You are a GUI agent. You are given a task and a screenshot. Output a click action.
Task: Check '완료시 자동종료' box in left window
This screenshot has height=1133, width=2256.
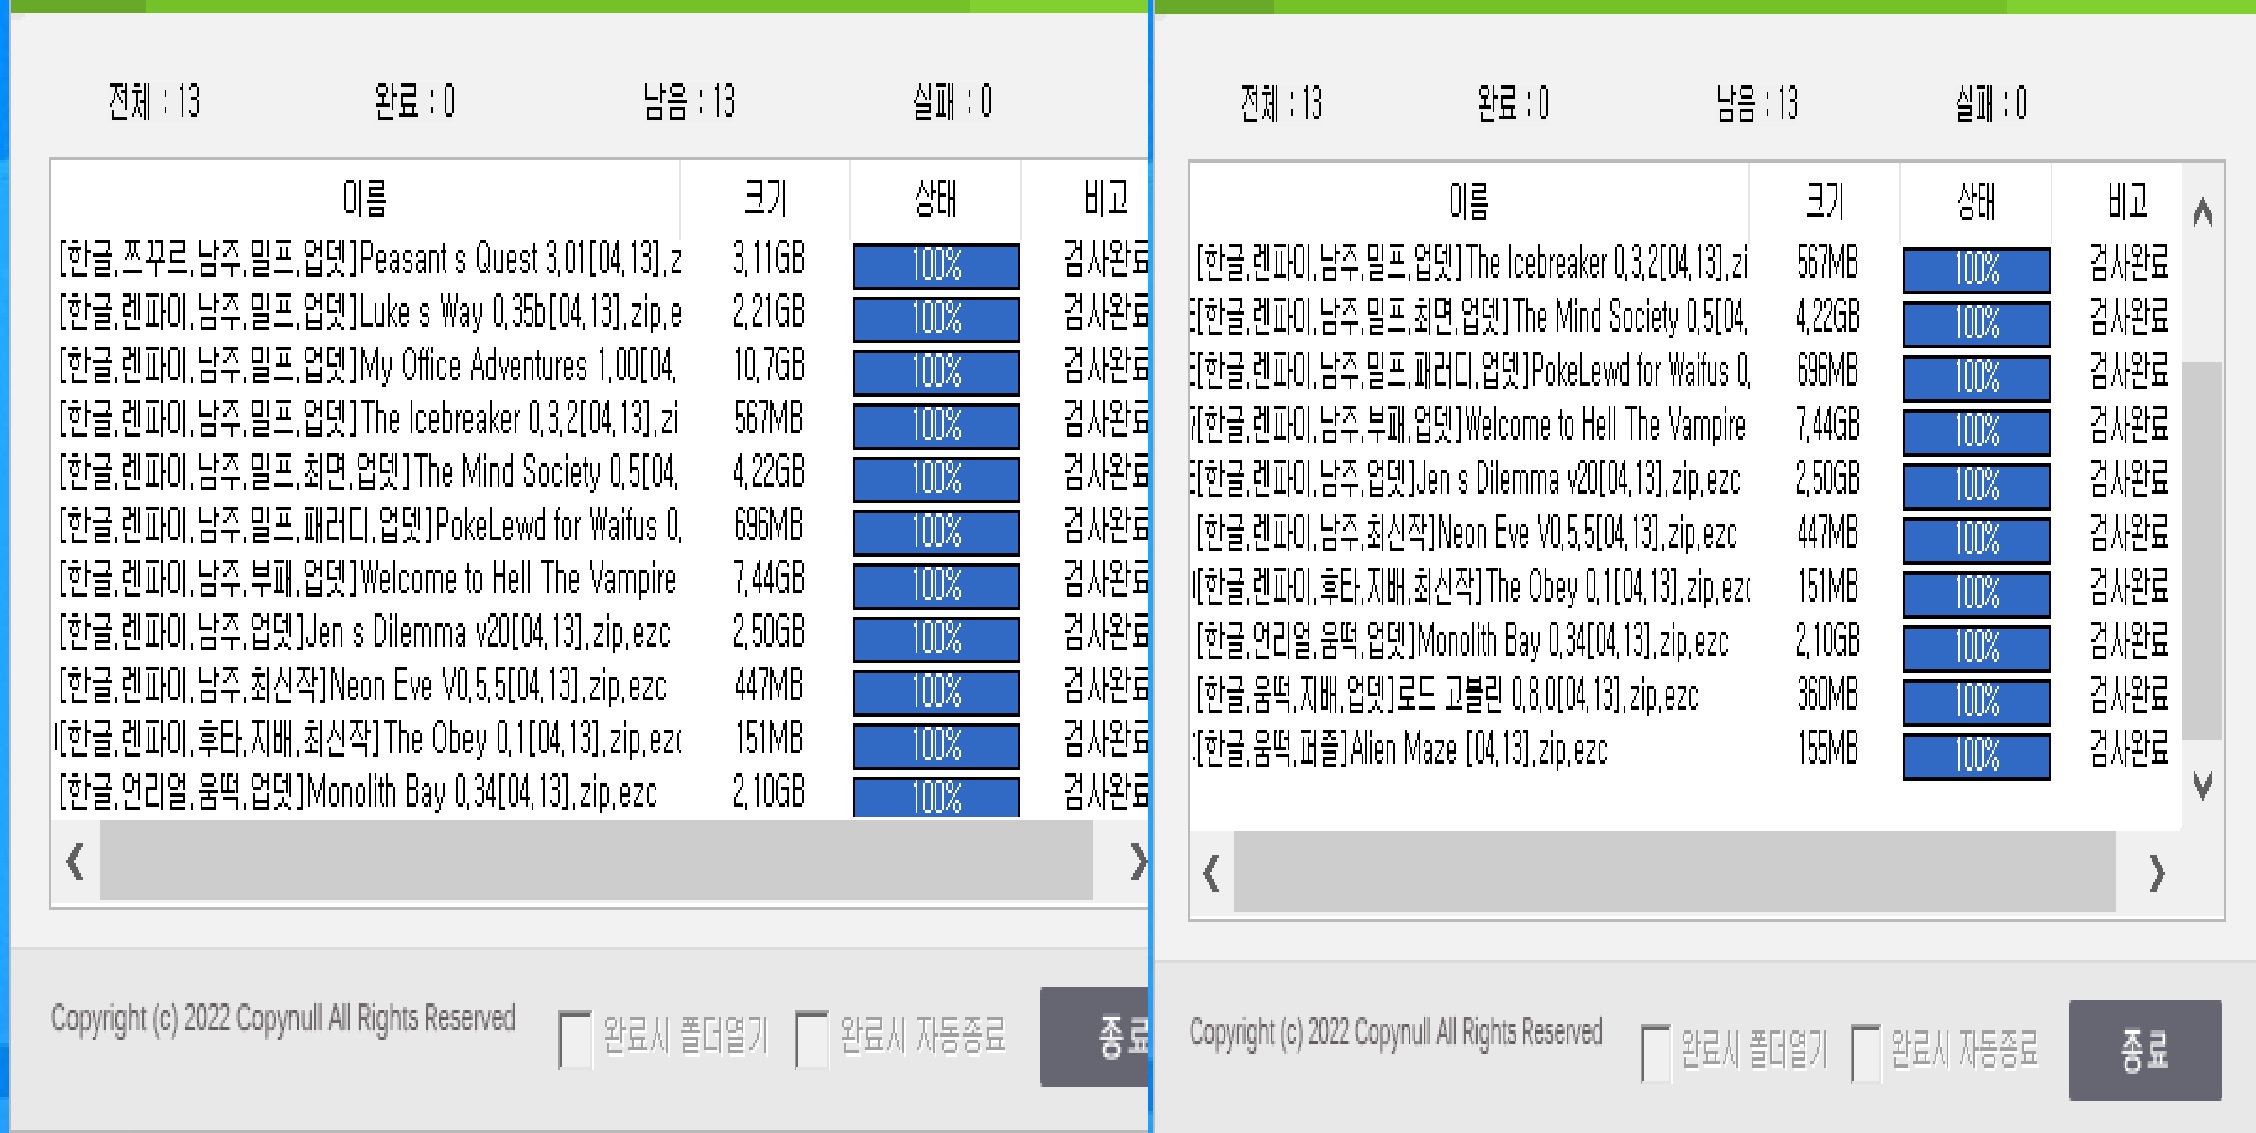pyautogui.click(x=811, y=1038)
